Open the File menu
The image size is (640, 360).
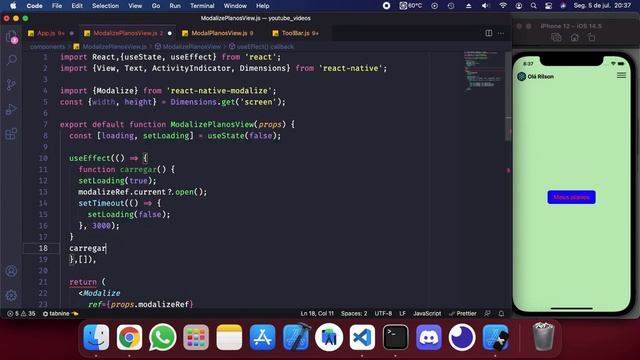[x=57, y=6]
